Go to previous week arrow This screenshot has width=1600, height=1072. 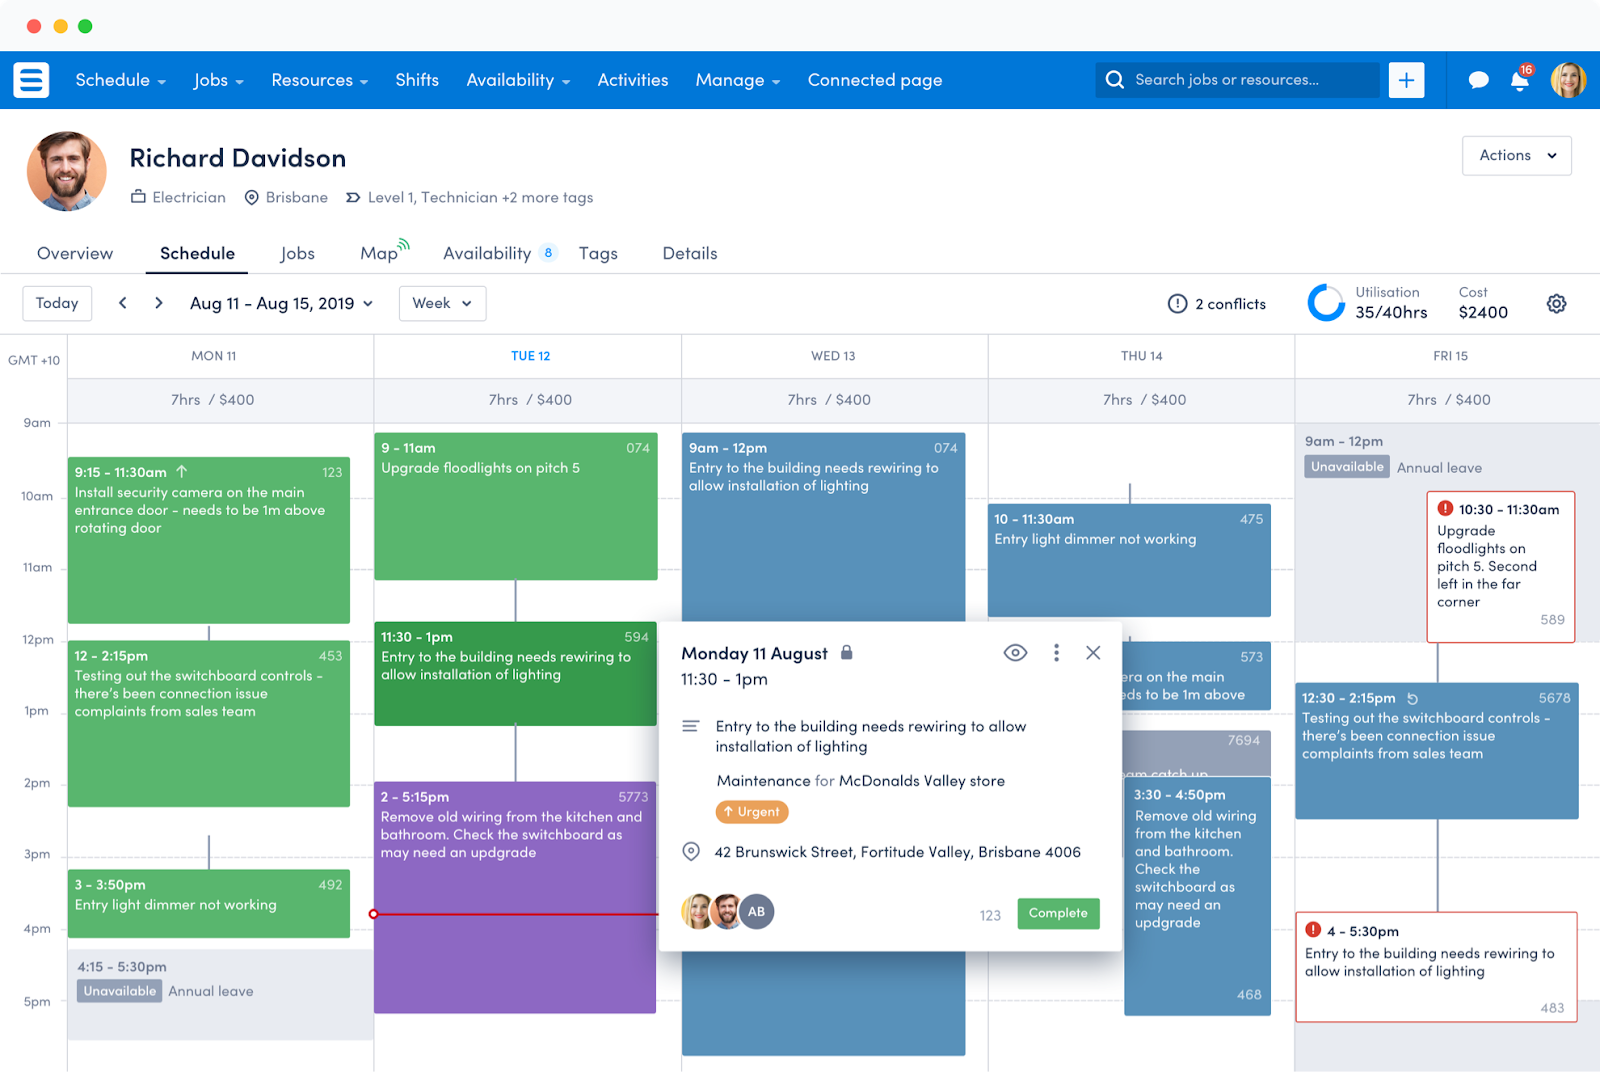pyautogui.click(x=123, y=303)
